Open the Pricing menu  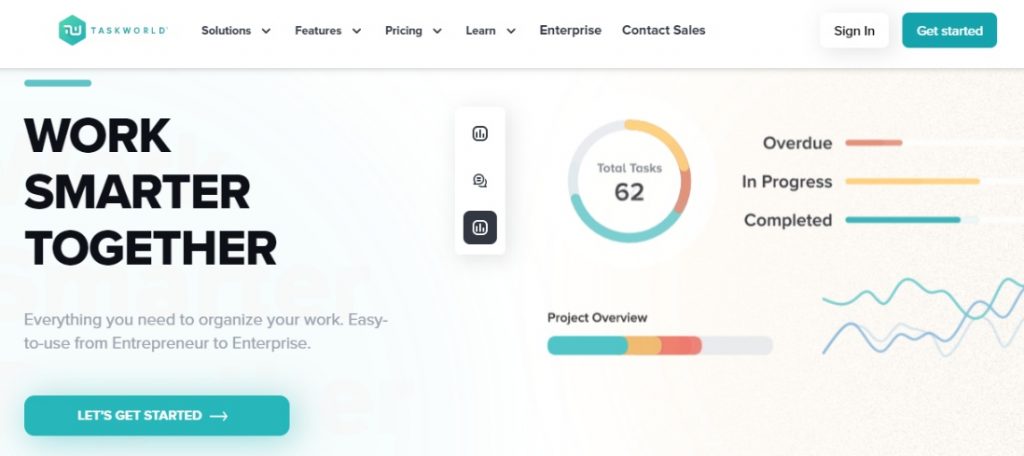click(x=404, y=31)
